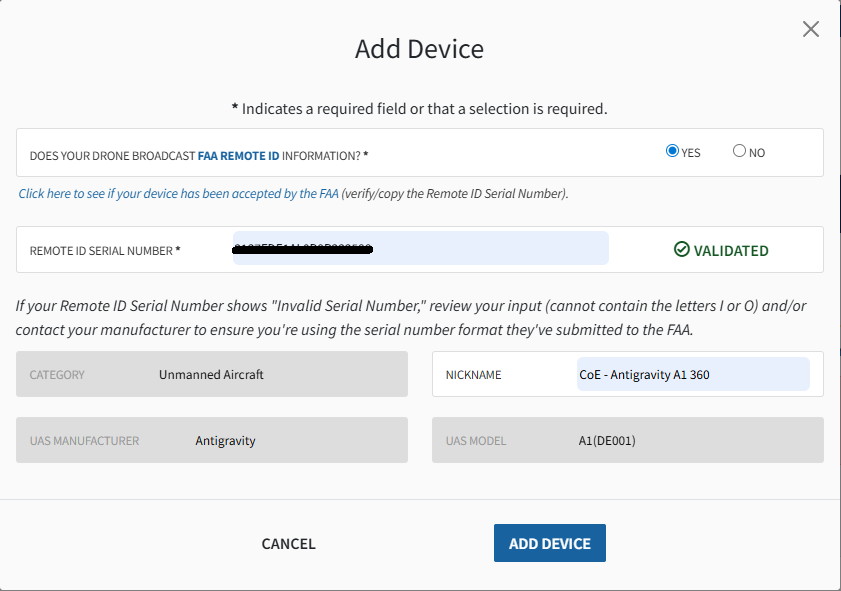Click the Category value Unmanned Aircraft

click(x=211, y=375)
